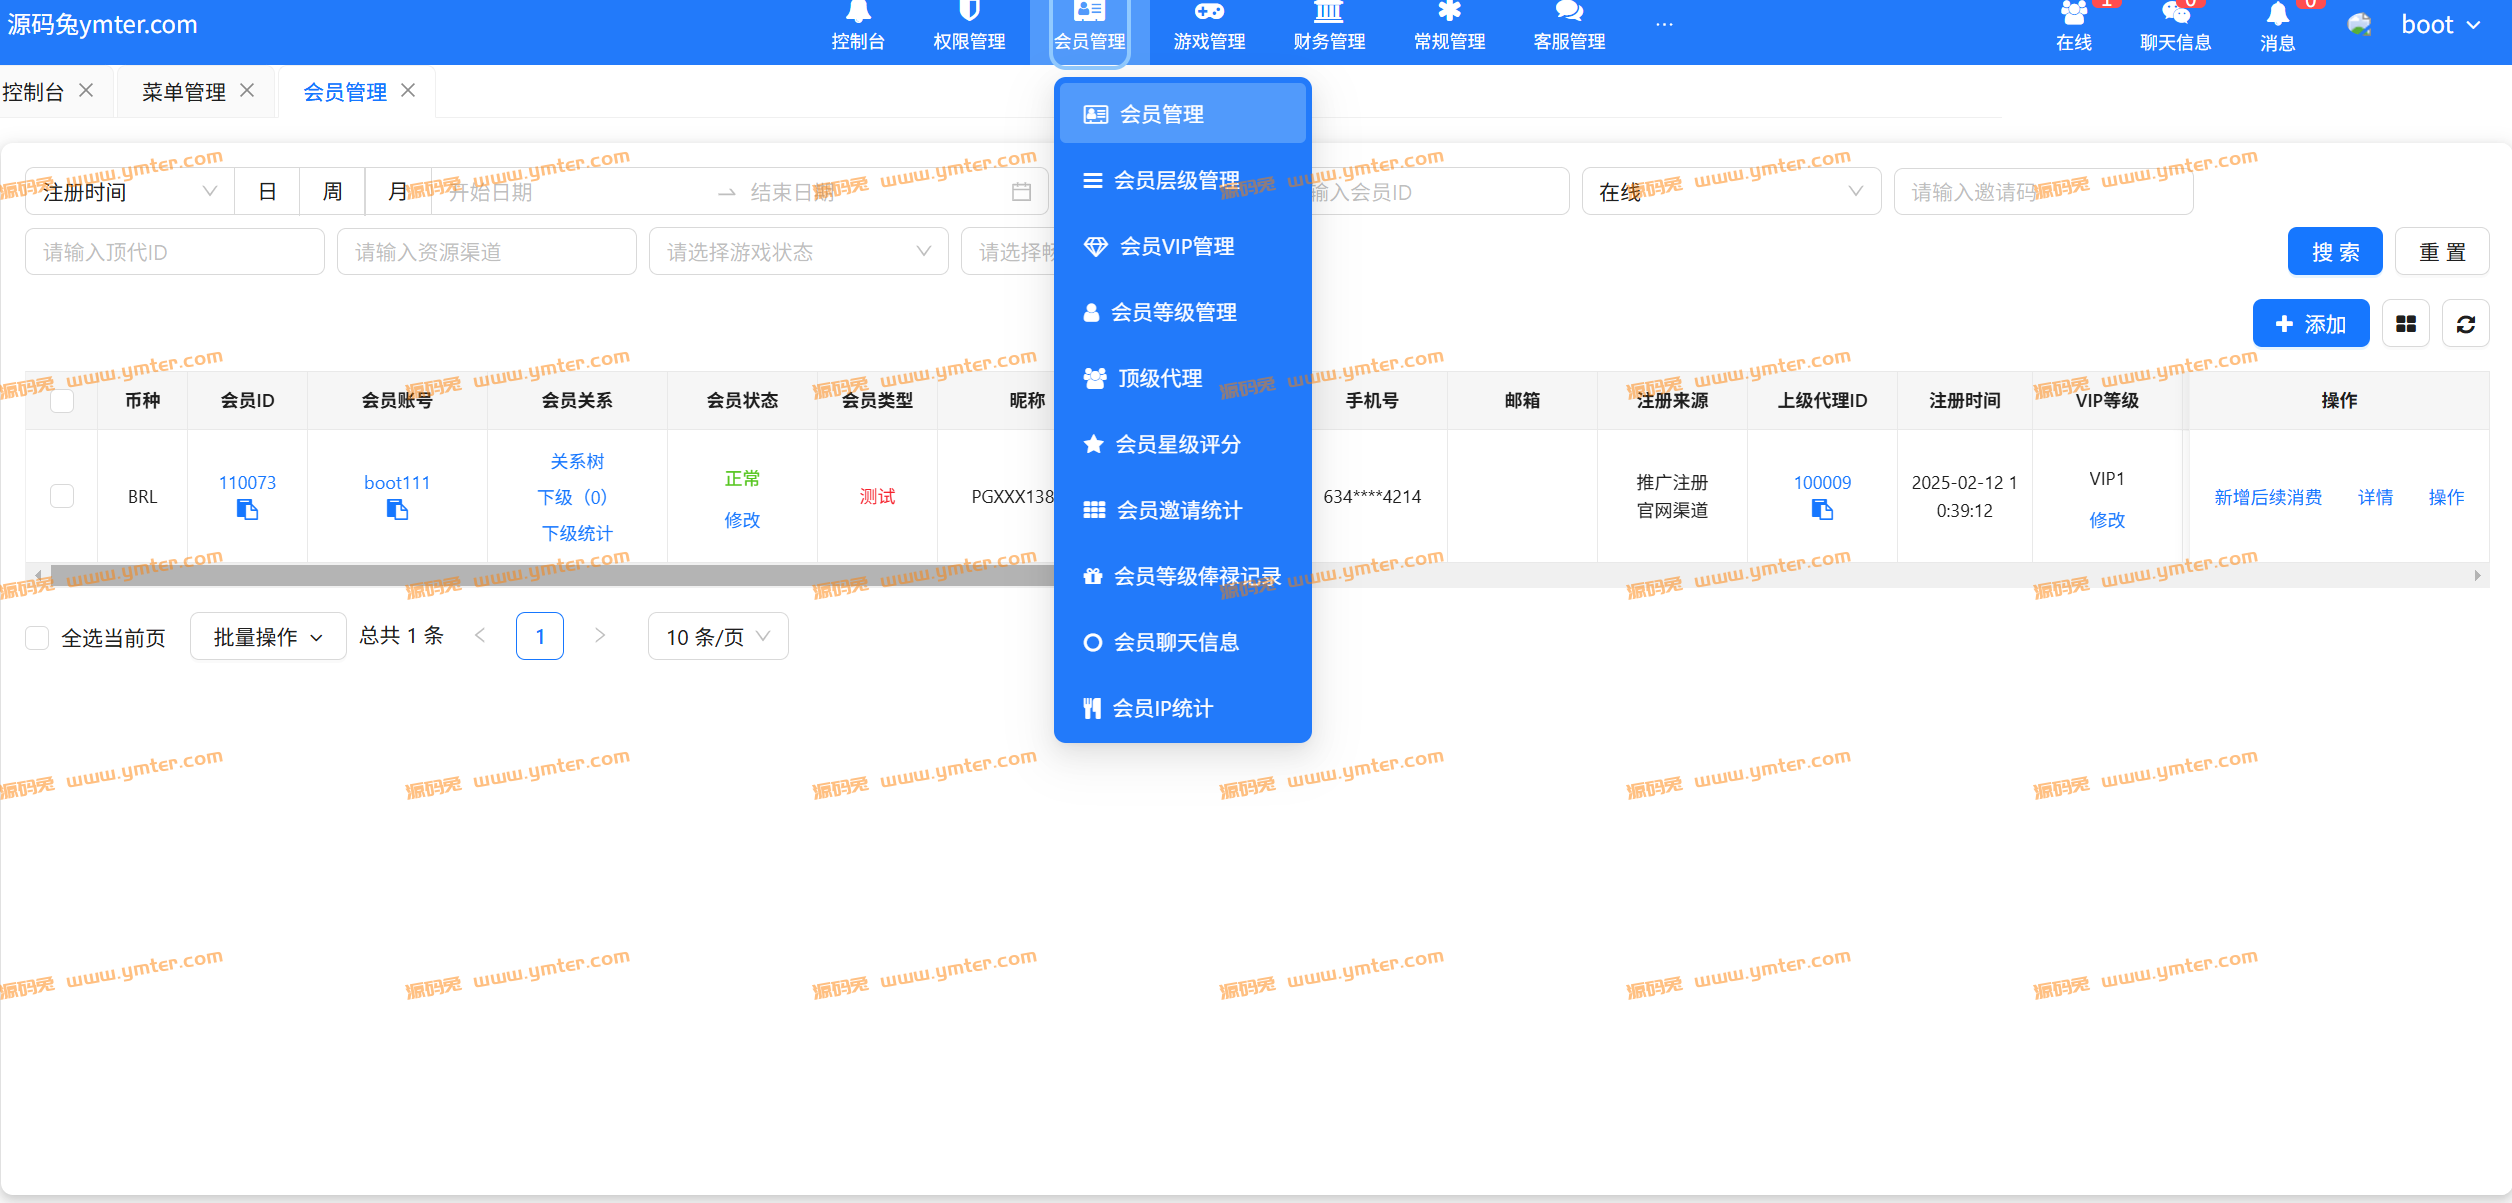View 在线 online users icon
Image resolution: width=2512 pixels, height=1203 pixels.
coord(2074,13)
